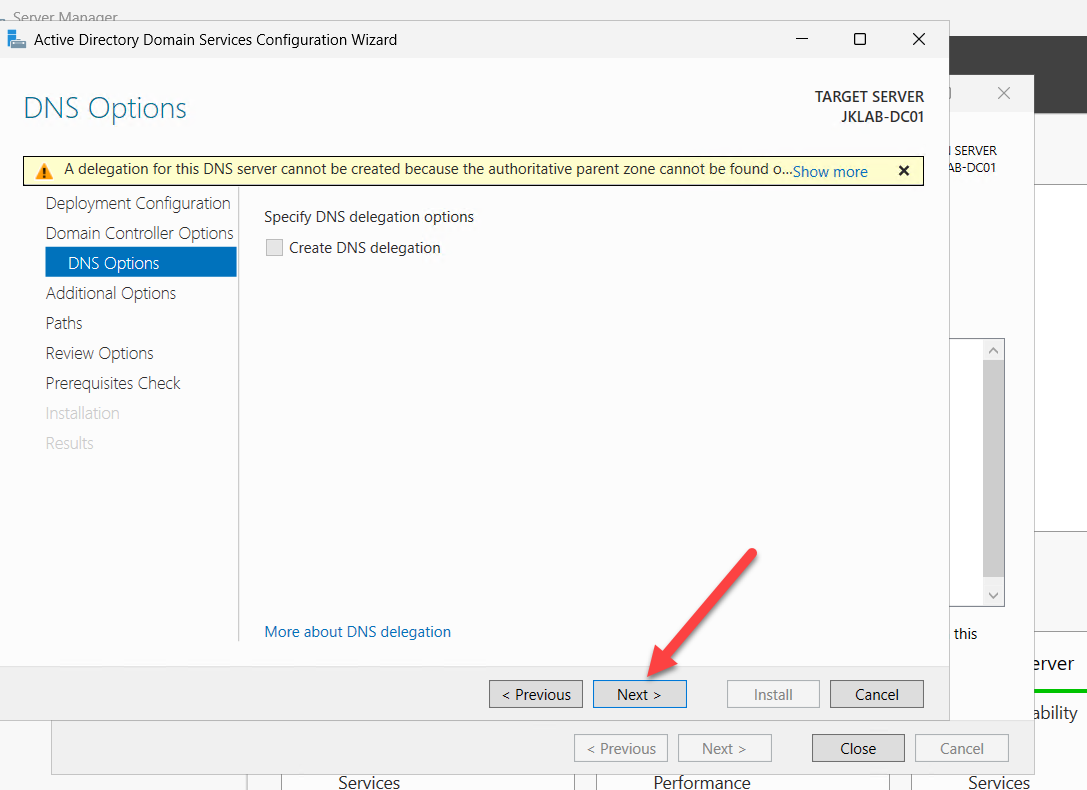Viewport: 1087px width, 790px height.
Task: Close the background wizard window with X
Action: pos(1004,93)
